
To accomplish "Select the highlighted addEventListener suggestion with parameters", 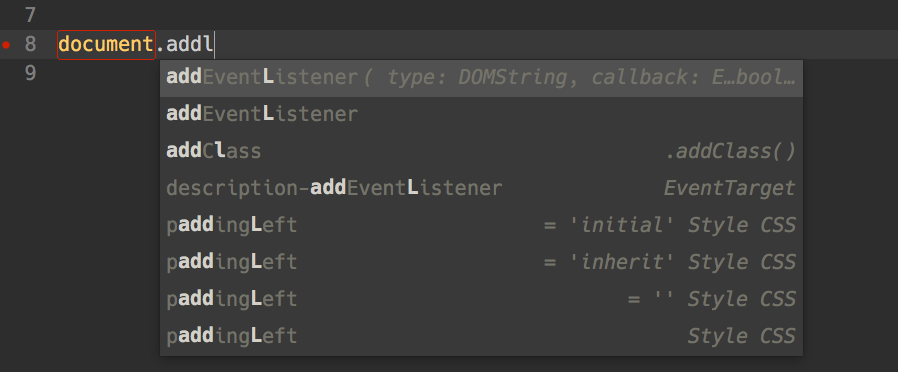I will point(481,78).
